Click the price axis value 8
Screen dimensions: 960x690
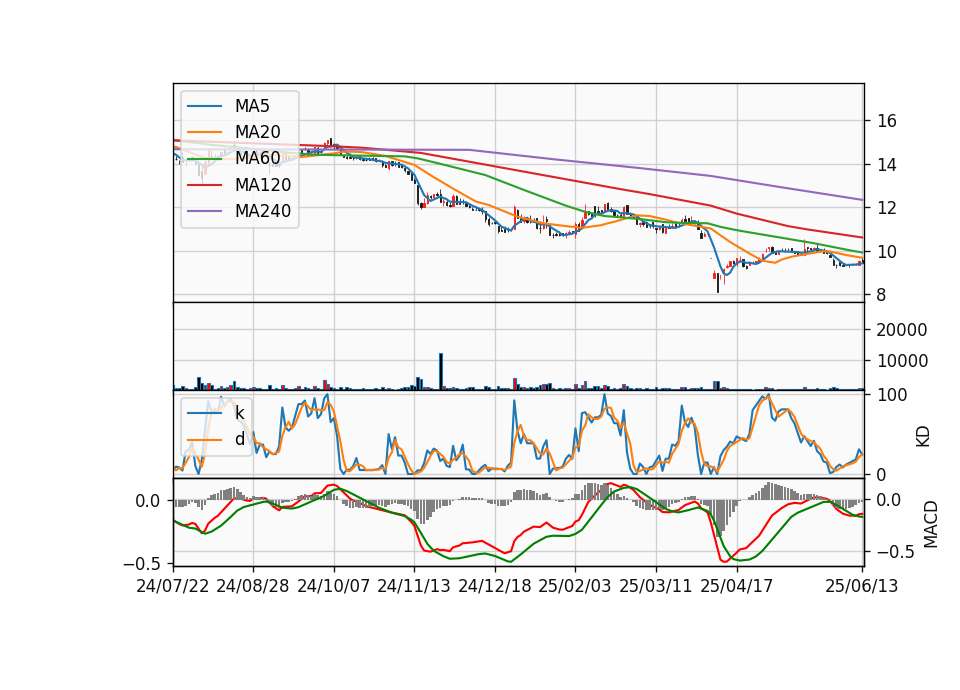coord(882,295)
